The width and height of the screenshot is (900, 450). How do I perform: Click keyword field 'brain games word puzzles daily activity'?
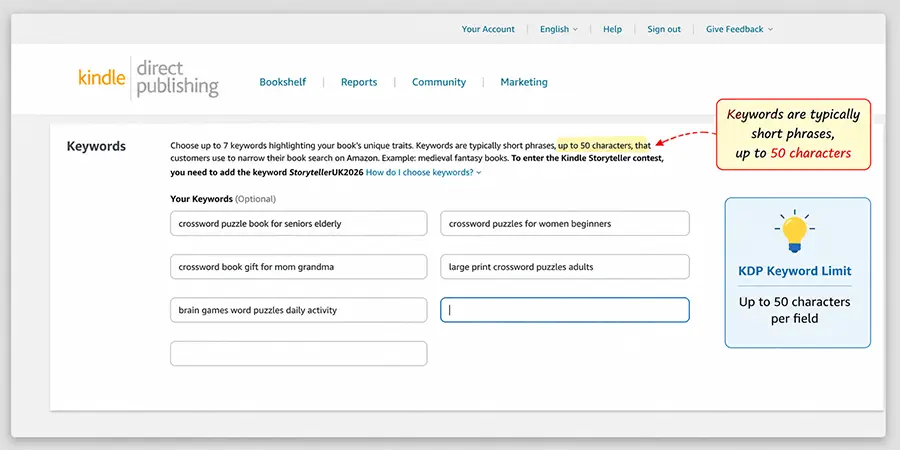298,310
